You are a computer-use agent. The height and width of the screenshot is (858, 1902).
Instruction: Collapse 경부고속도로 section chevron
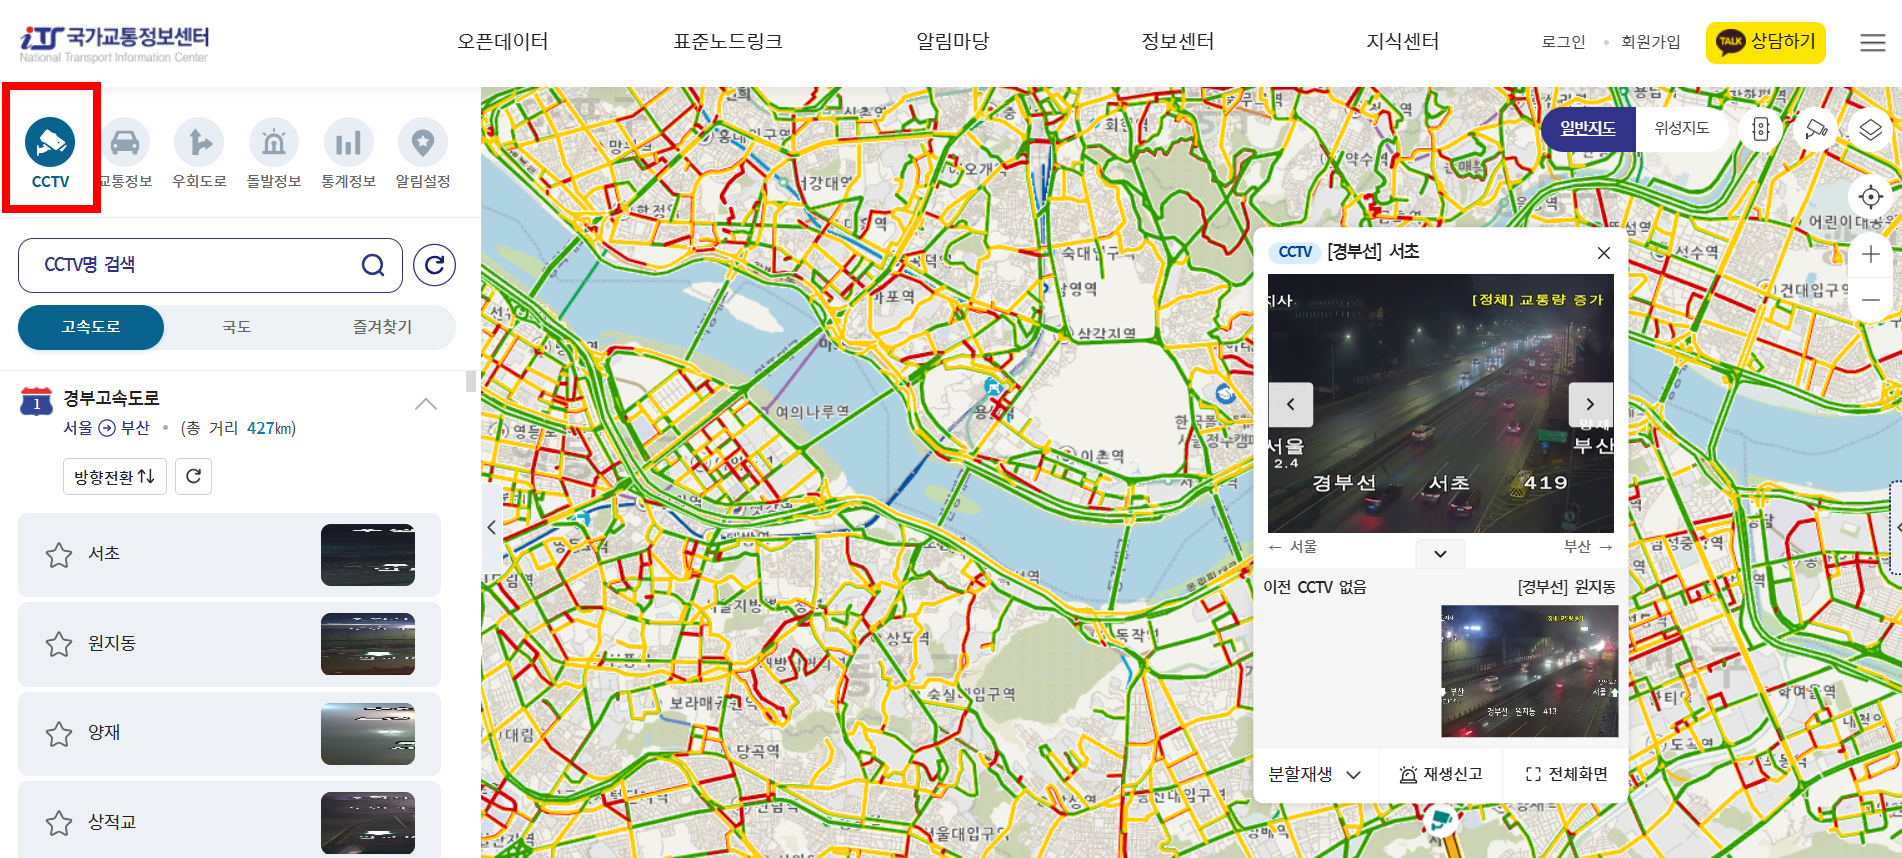point(426,404)
